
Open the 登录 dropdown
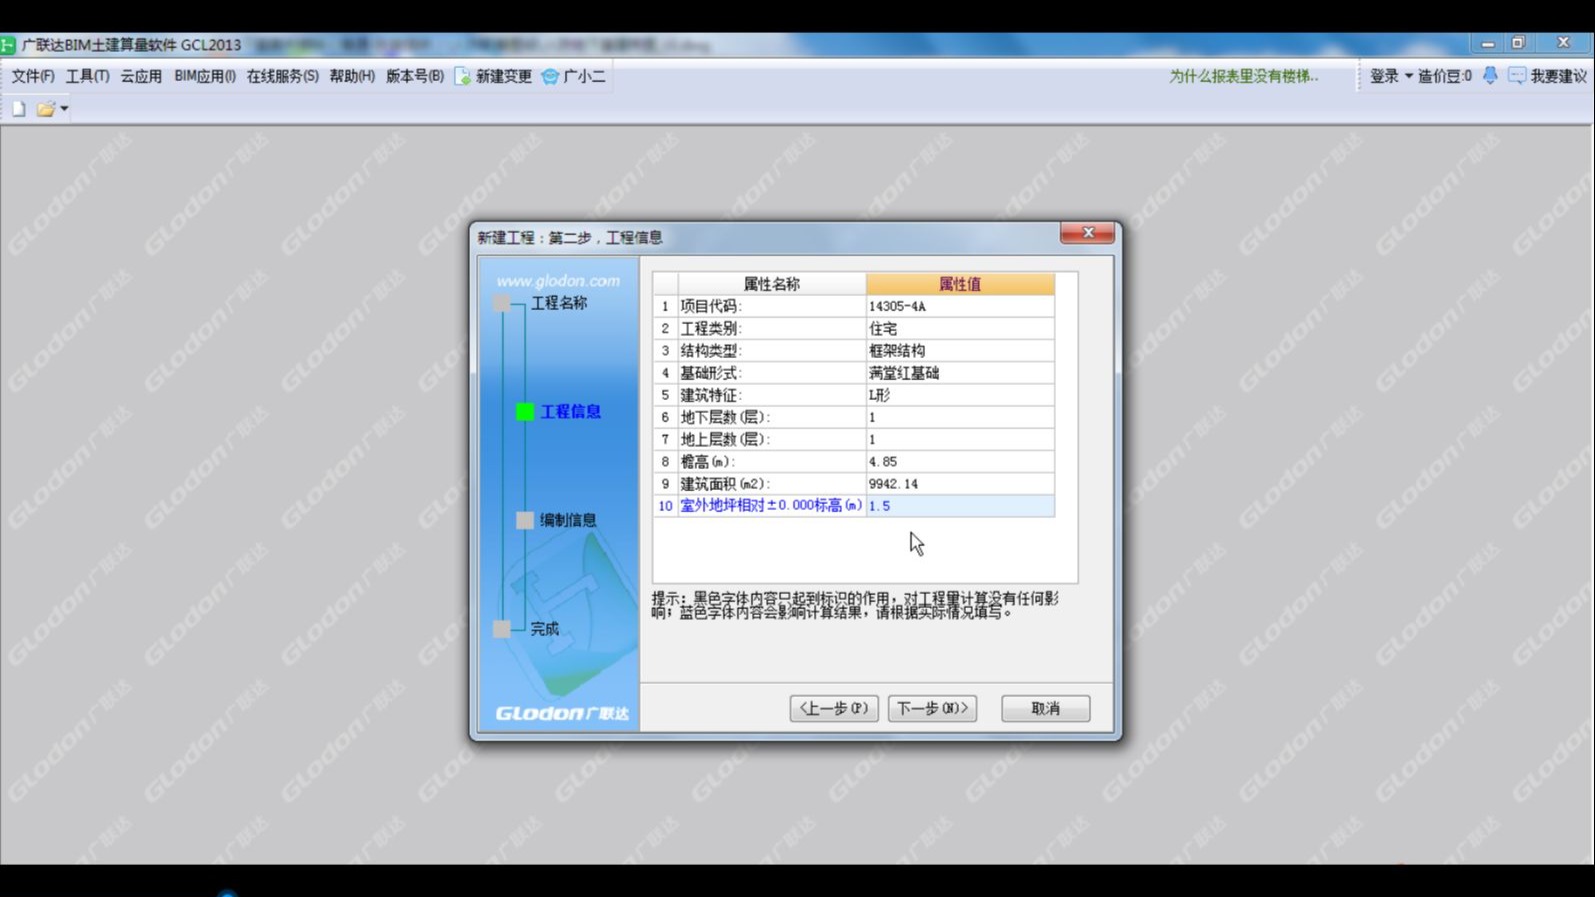tap(1391, 76)
